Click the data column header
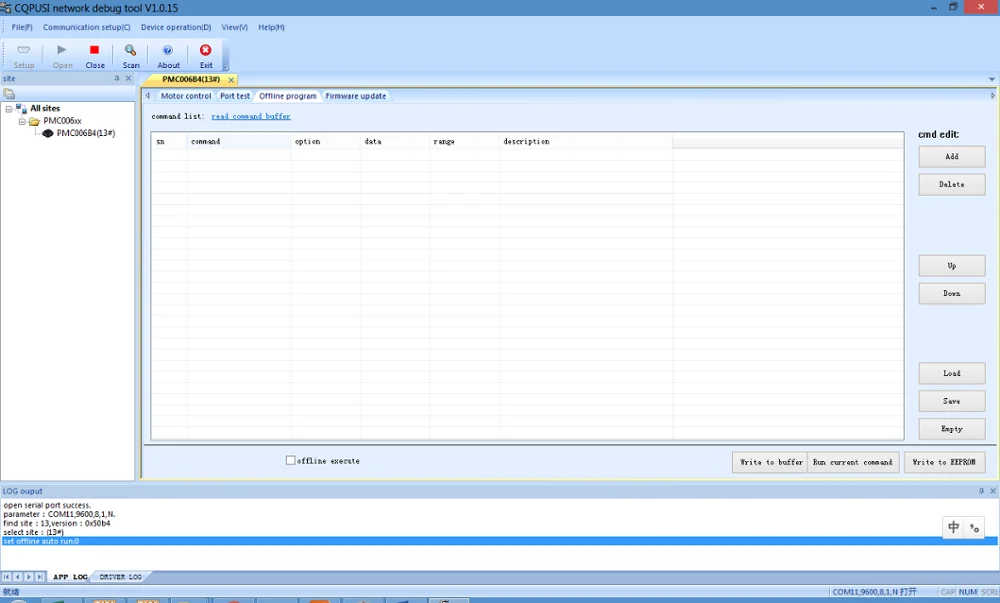This screenshot has width=1000, height=603. 395,142
